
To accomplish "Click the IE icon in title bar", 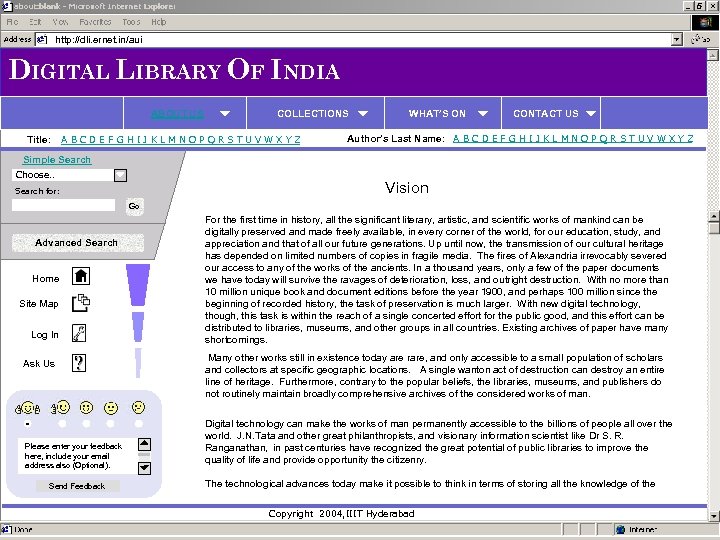I will (6, 6).
